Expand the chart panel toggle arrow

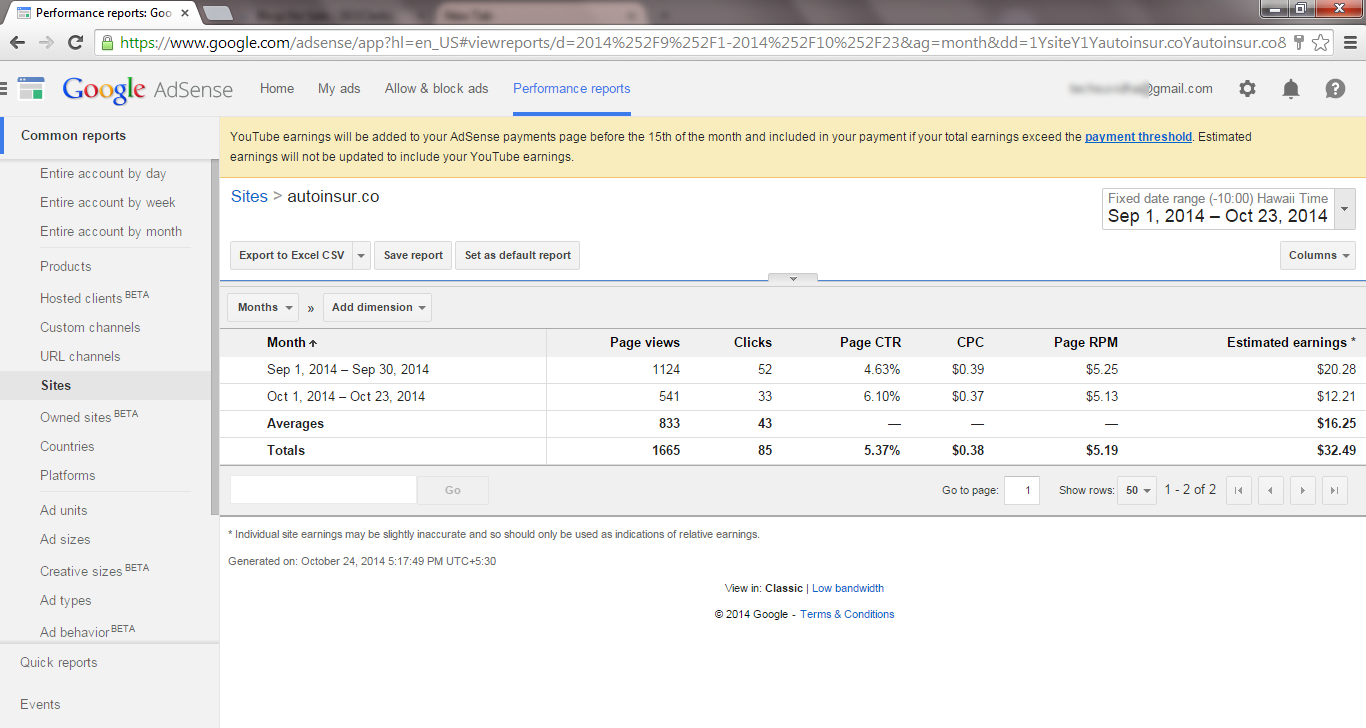pos(793,279)
